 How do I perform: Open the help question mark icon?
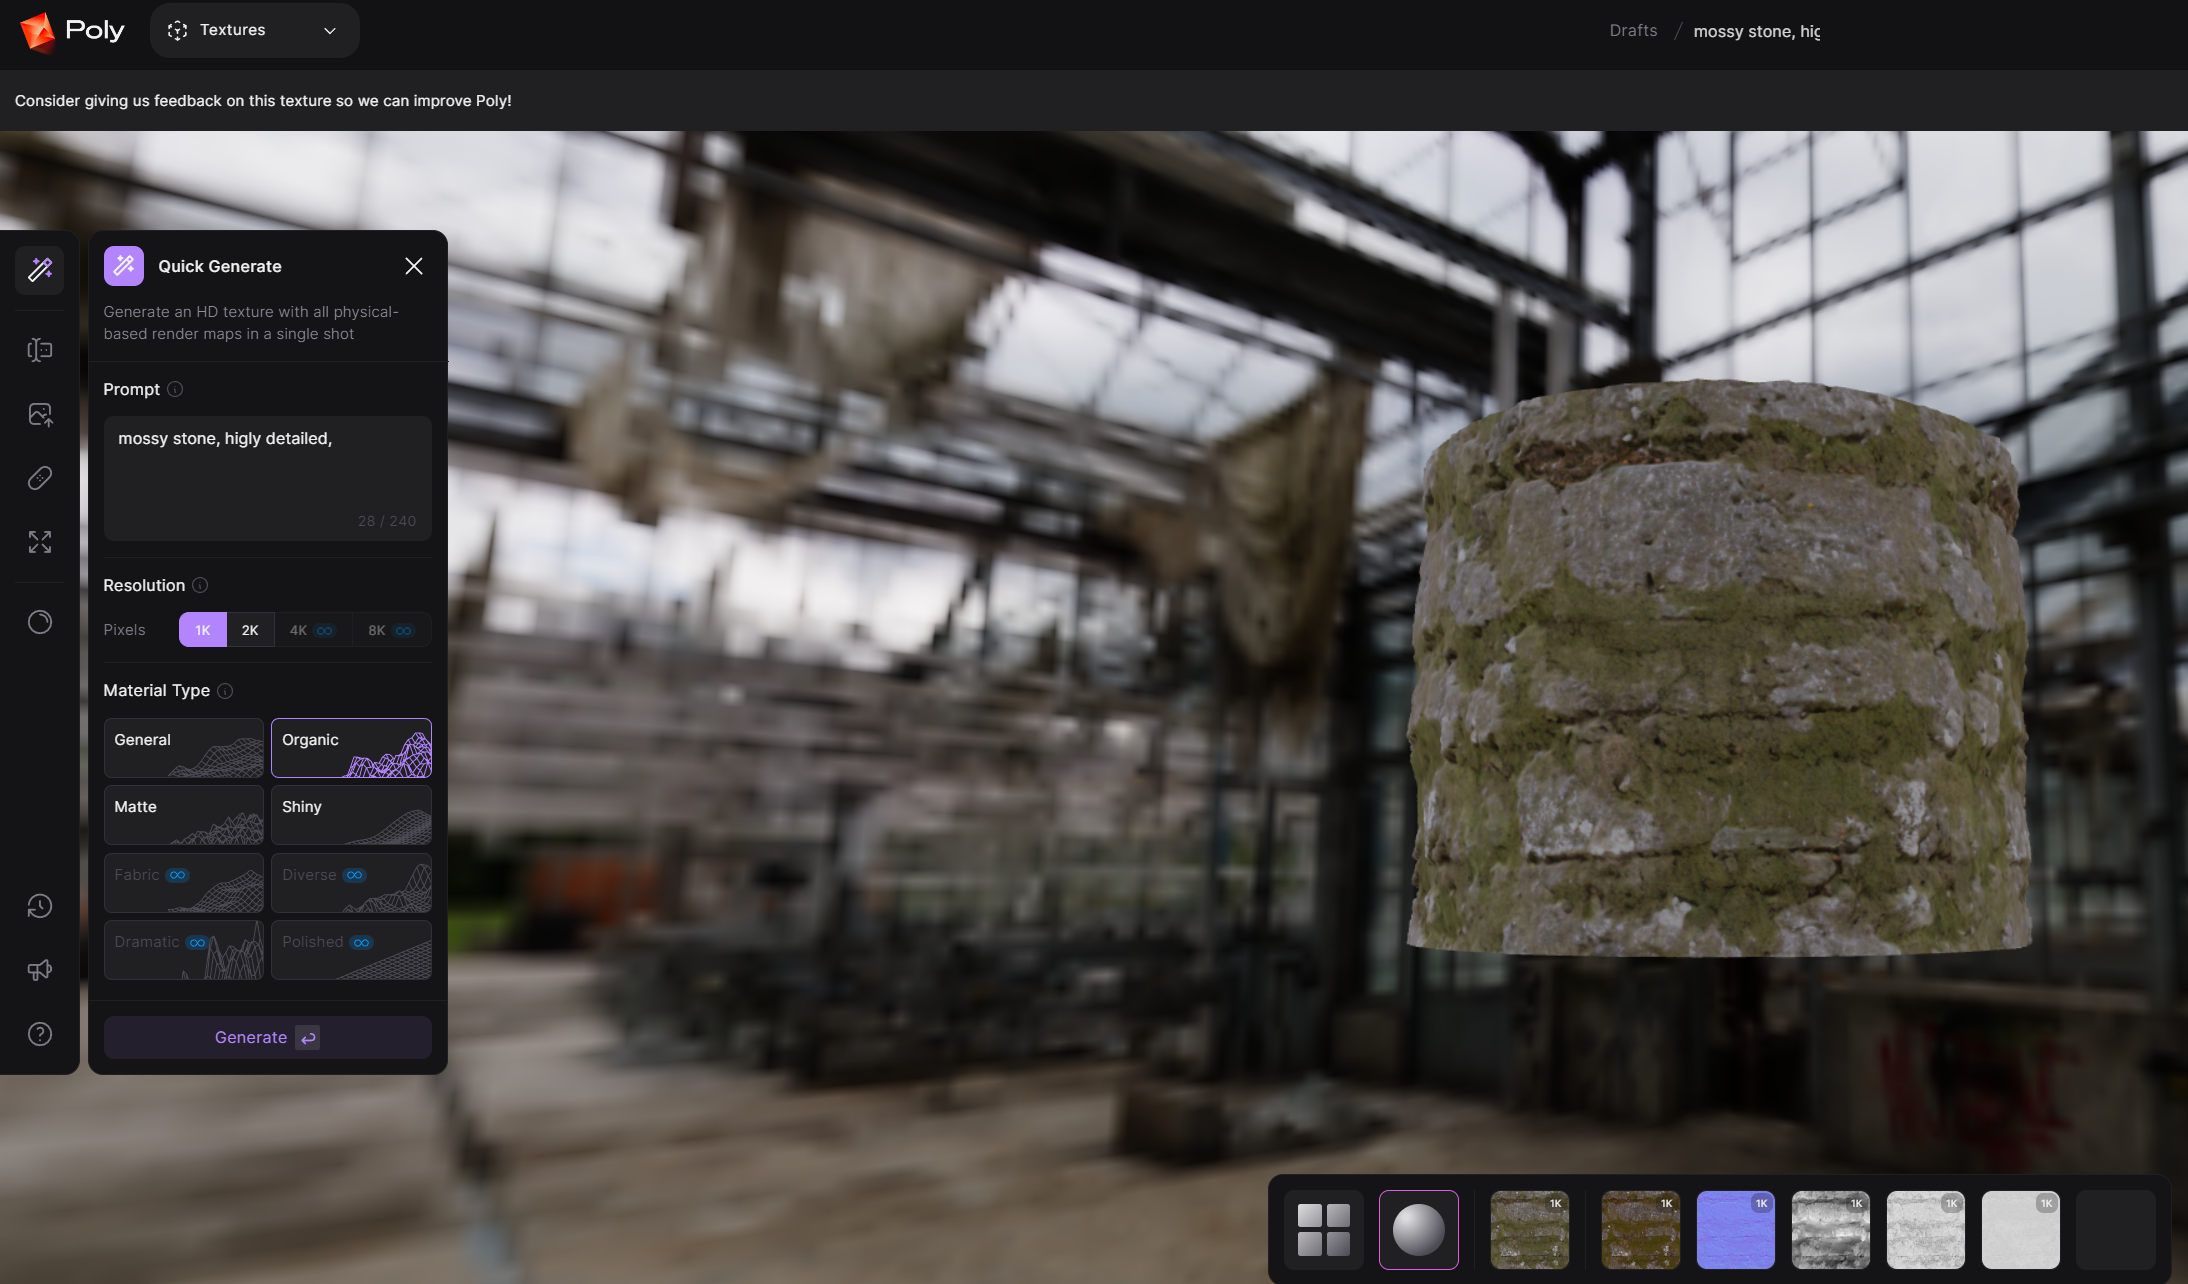tap(40, 1034)
